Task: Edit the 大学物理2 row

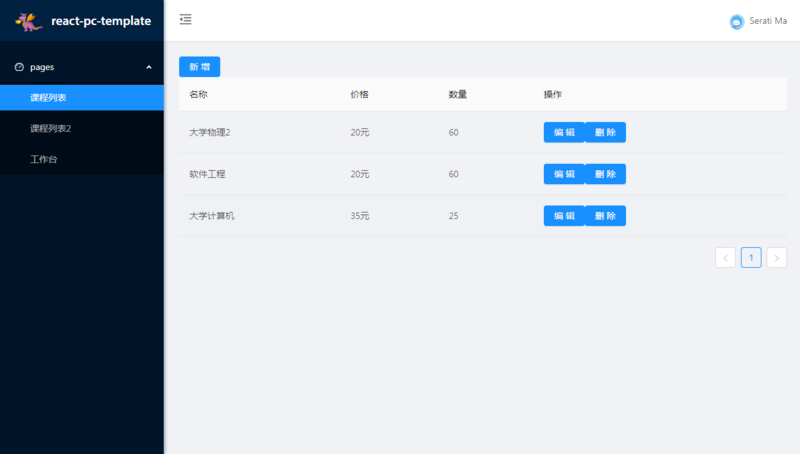Action: click(x=564, y=132)
